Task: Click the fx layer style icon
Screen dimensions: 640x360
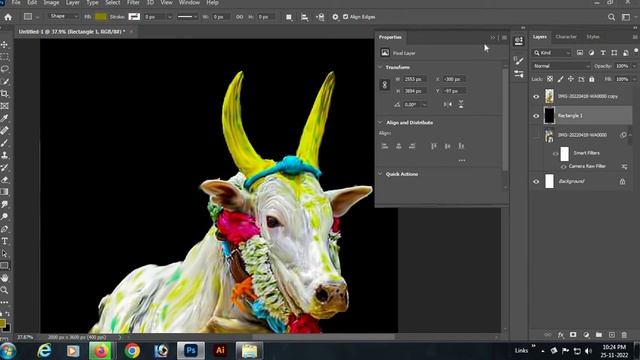Action: [x=561, y=335]
